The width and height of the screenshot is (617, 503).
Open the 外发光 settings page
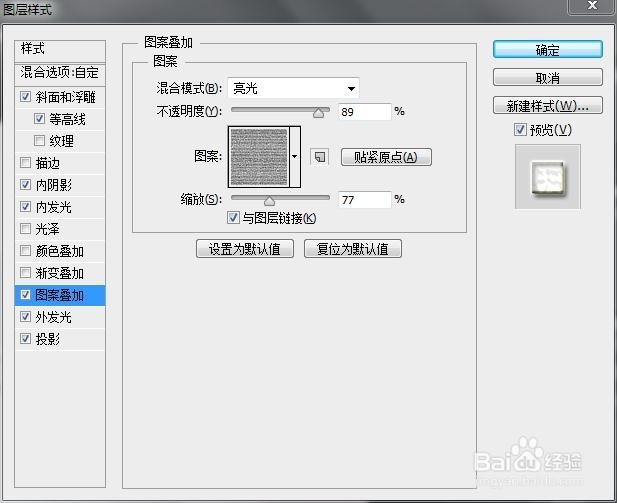point(54,317)
